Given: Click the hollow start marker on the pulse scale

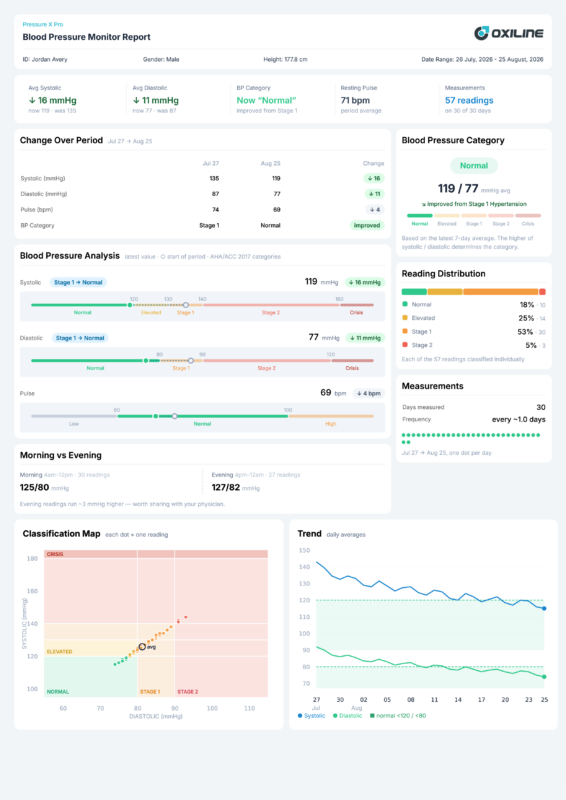Looking at the screenshot, I should [x=175, y=416].
